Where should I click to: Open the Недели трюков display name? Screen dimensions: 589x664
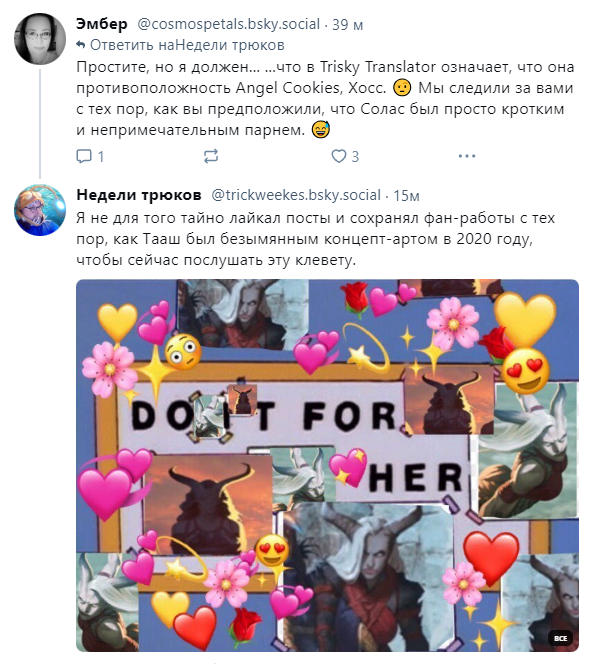[x=139, y=195]
